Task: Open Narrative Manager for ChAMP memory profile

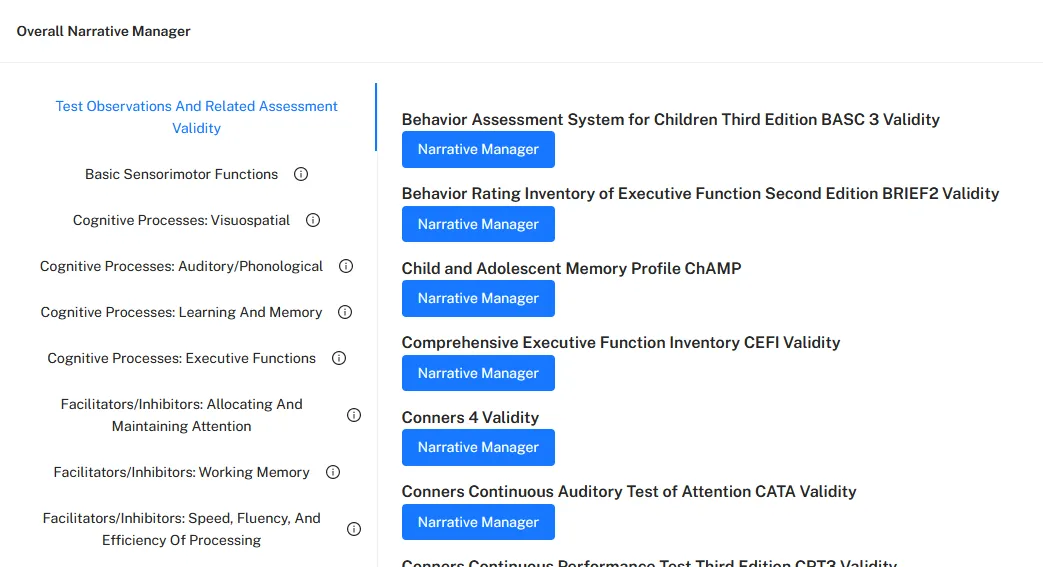Action: [478, 299]
